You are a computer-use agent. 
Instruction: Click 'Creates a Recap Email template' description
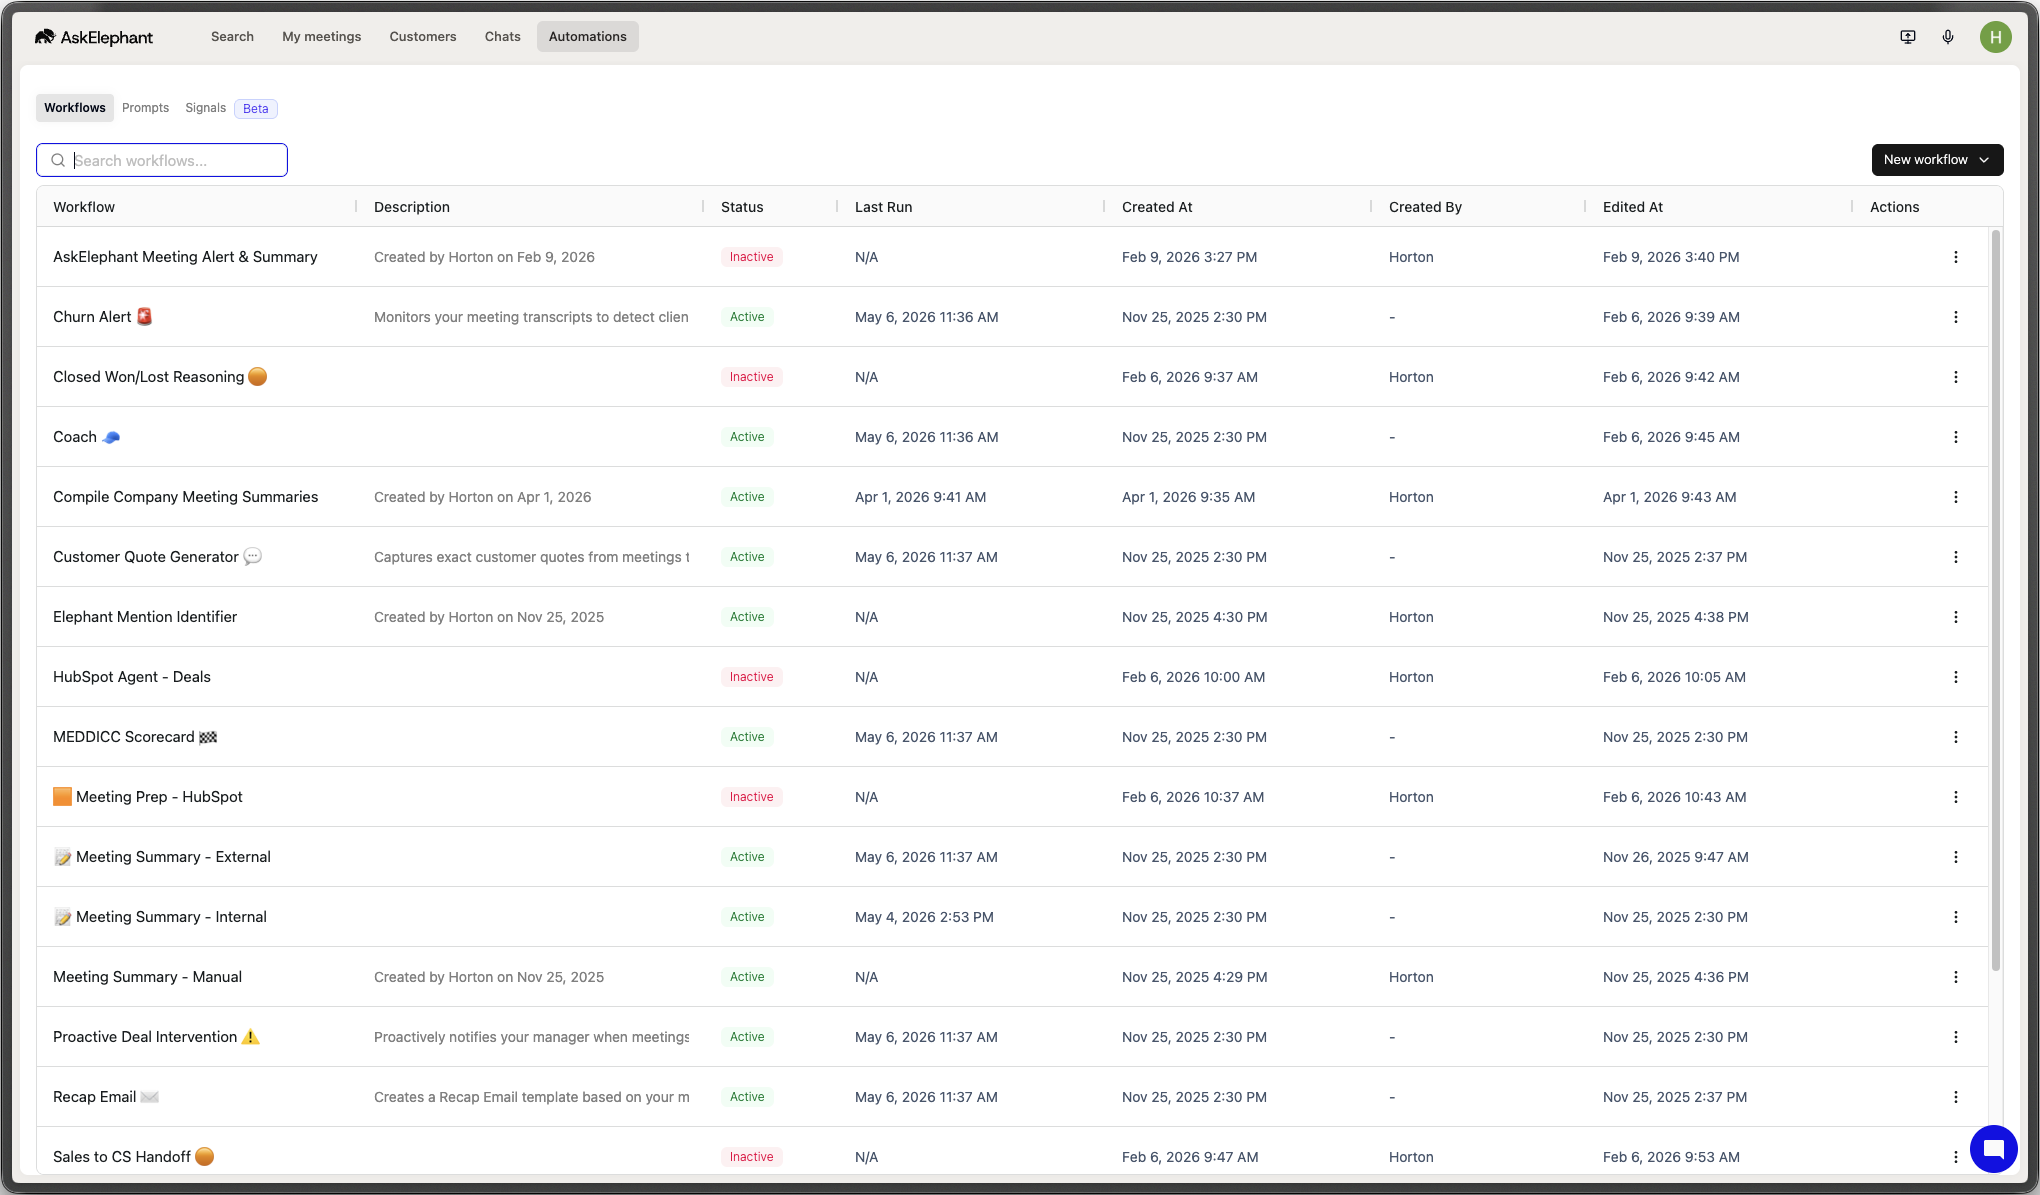(532, 1097)
